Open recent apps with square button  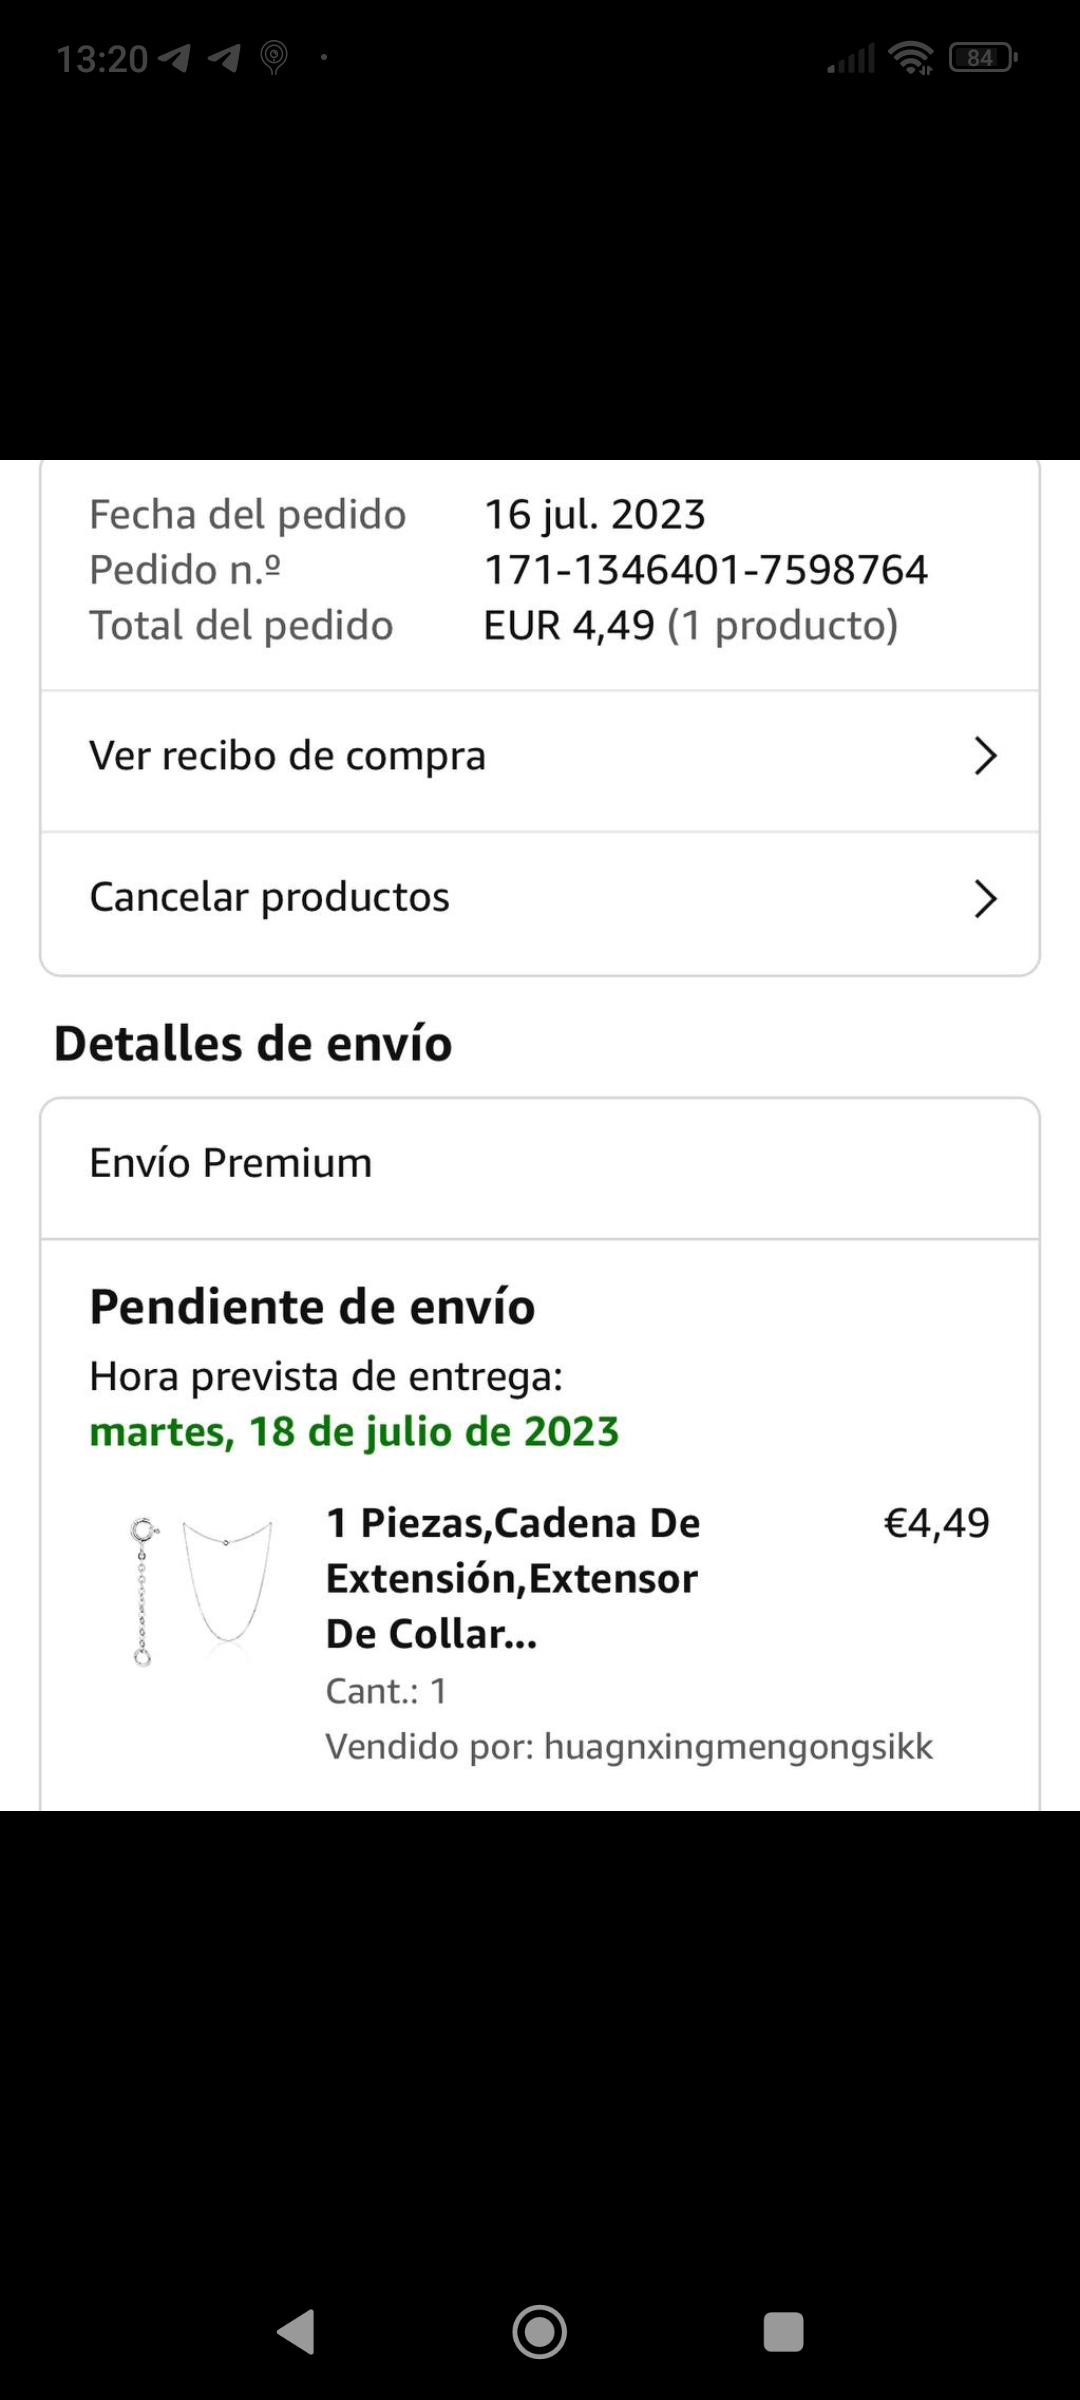tap(783, 2332)
